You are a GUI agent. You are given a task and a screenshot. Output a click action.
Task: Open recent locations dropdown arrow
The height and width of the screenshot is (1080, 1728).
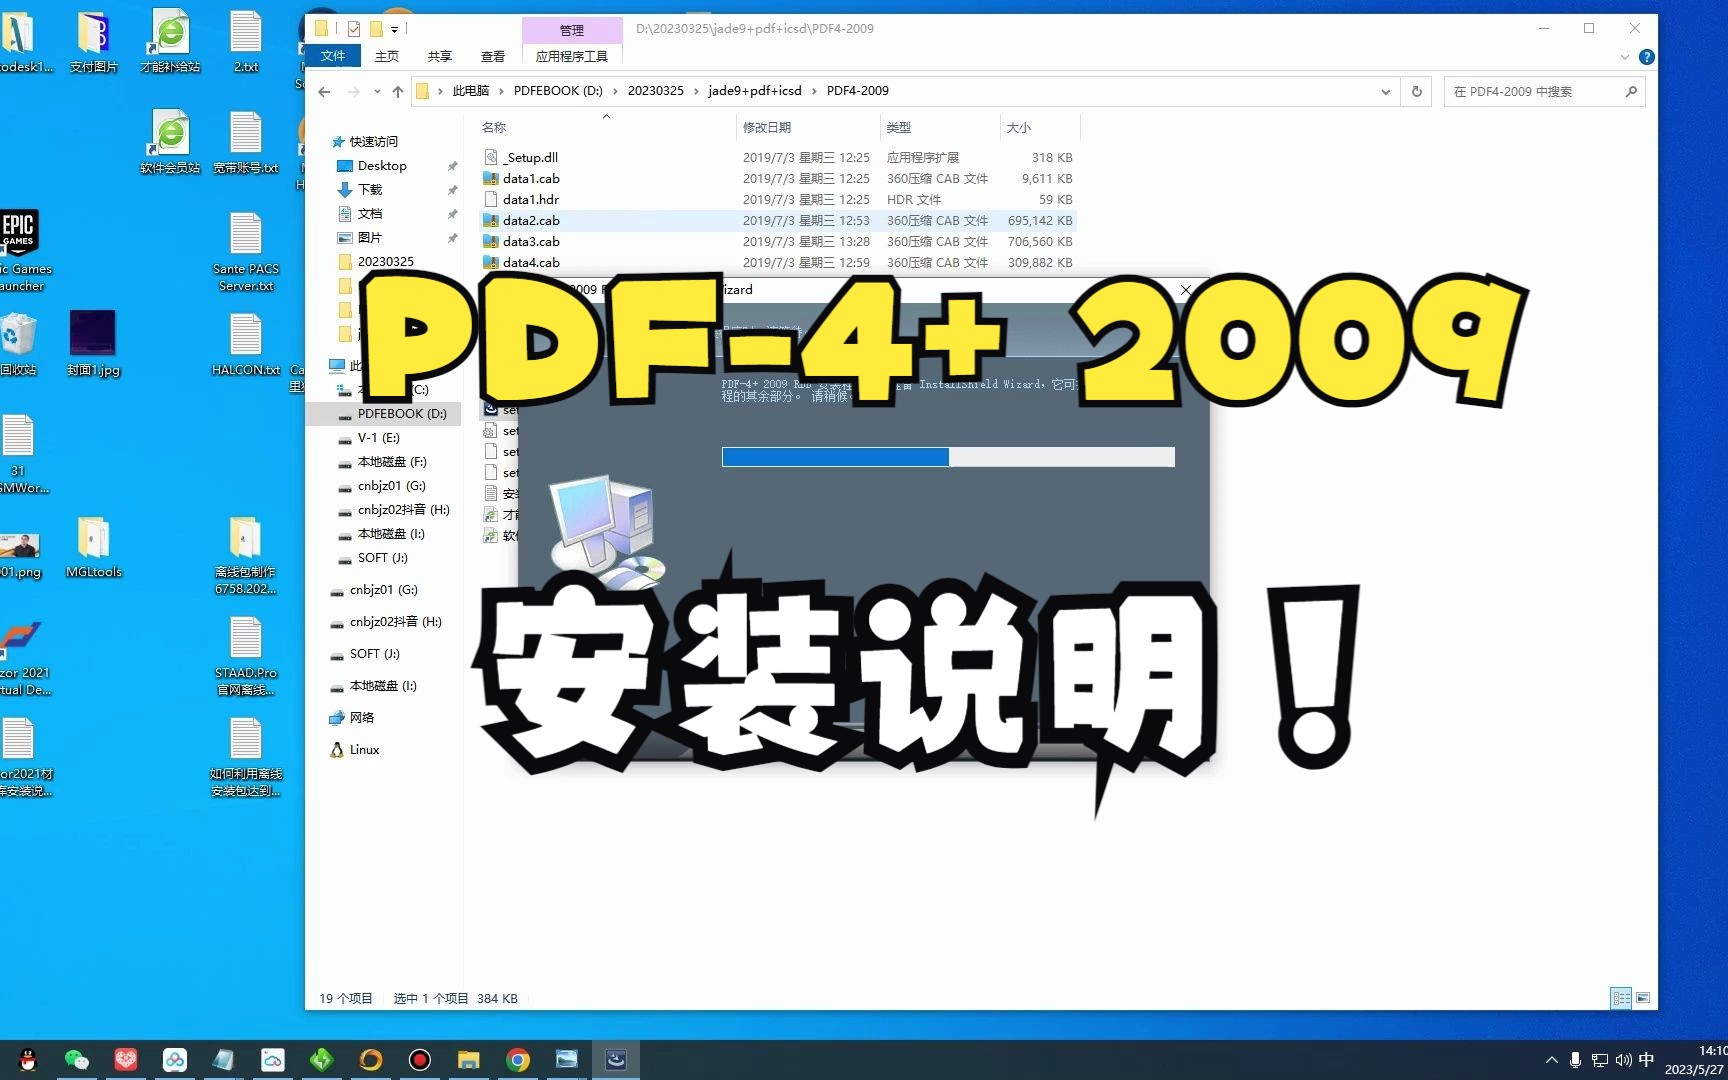pos(377,91)
